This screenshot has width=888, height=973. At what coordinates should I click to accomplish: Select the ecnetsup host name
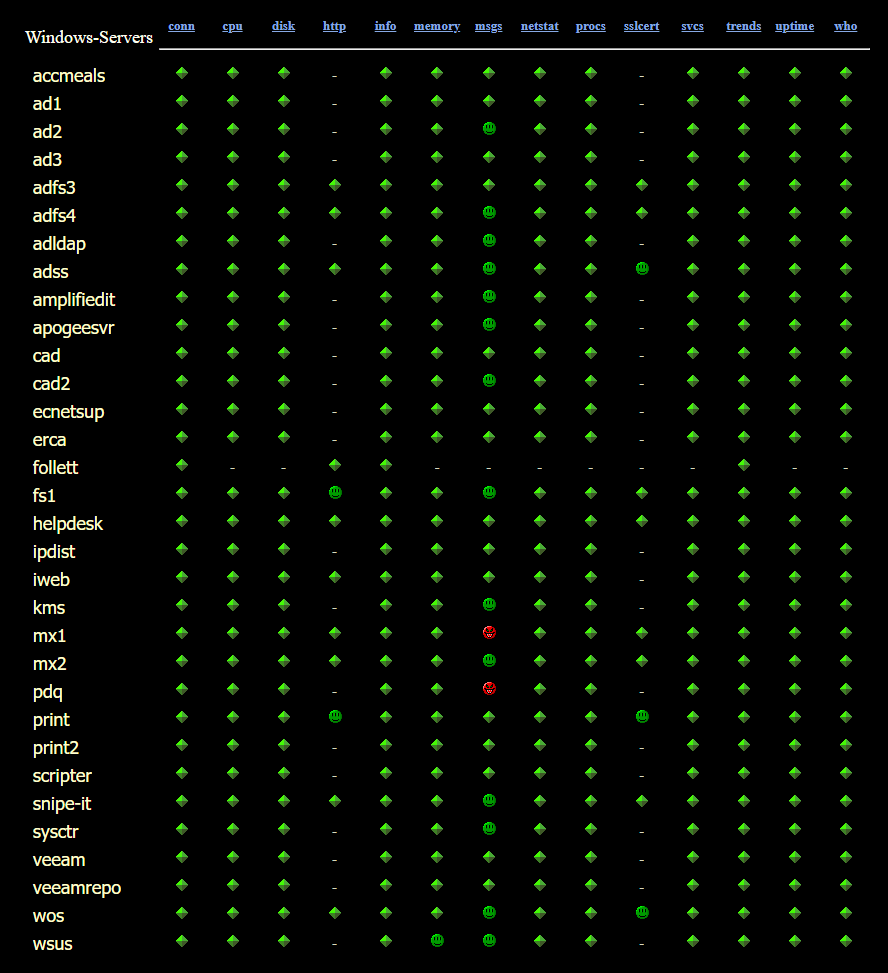coord(68,412)
